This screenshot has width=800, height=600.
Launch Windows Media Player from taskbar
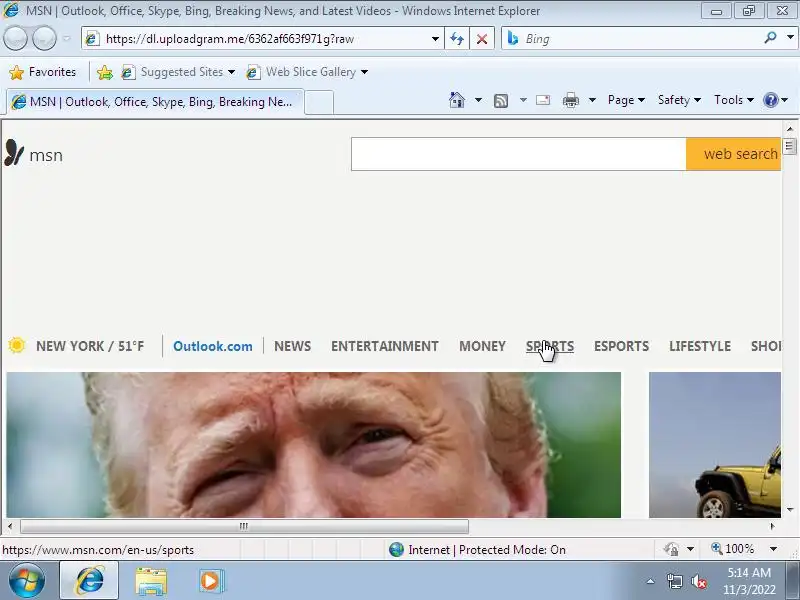[211, 581]
